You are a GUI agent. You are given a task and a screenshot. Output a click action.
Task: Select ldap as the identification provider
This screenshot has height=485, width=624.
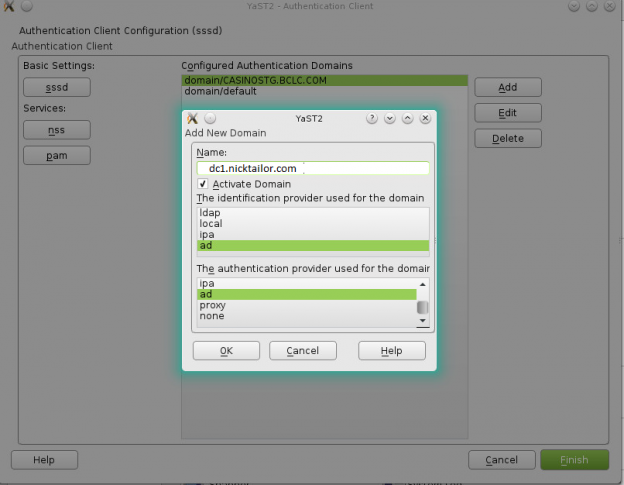(210, 213)
